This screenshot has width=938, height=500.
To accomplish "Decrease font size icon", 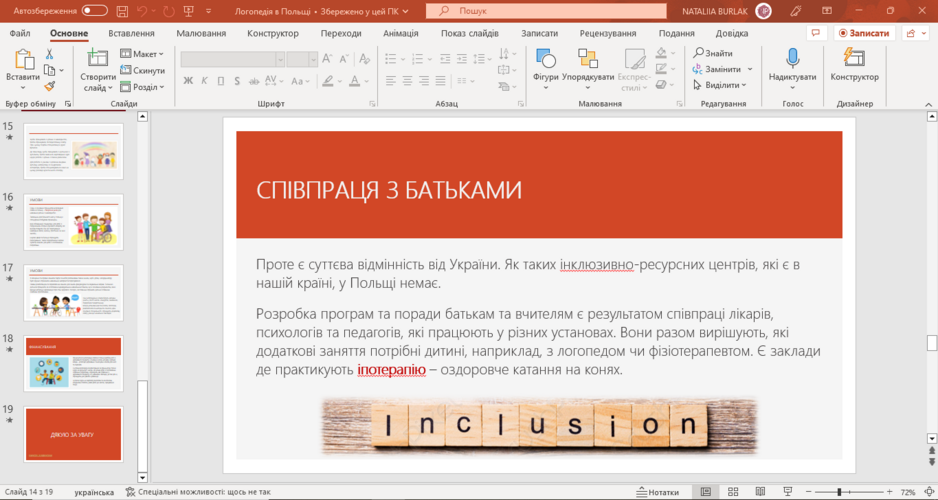I will coord(344,59).
